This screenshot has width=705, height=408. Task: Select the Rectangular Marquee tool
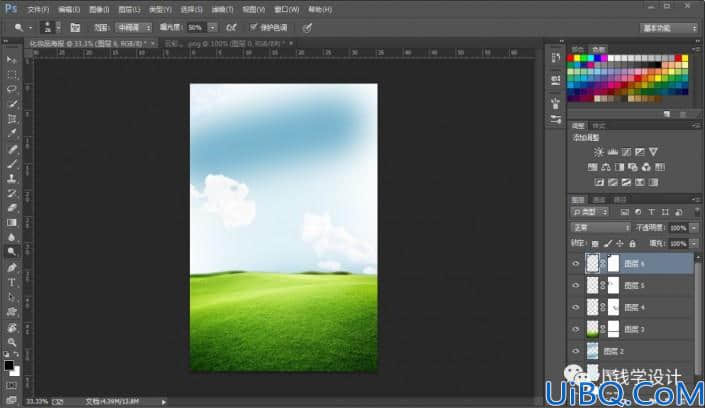tap(12, 75)
